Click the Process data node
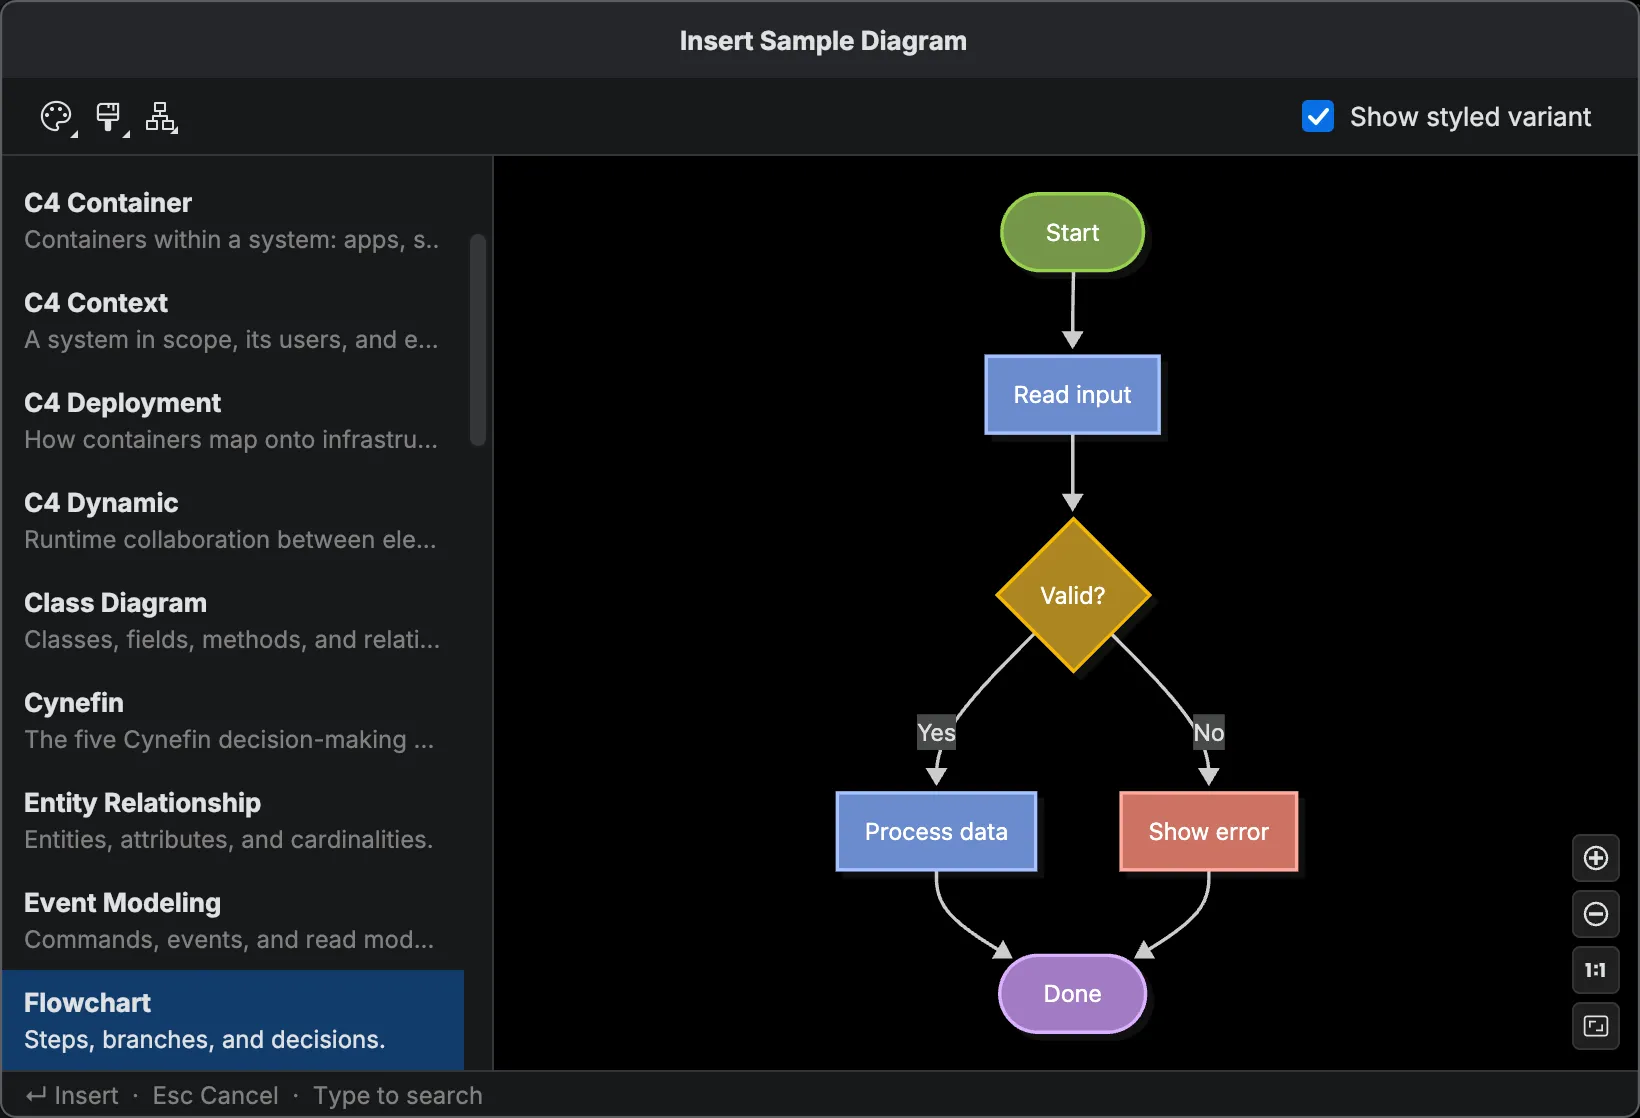 pyautogui.click(x=936, y=832)
